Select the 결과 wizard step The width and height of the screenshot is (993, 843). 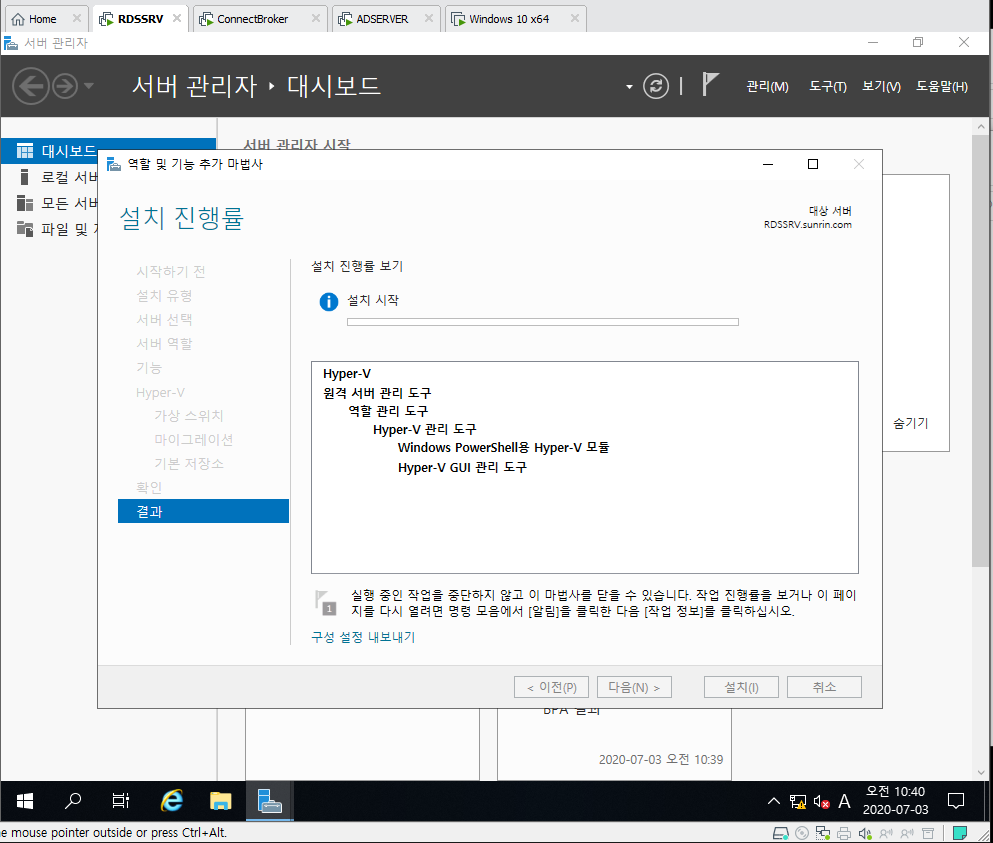[x=203, y=511]
